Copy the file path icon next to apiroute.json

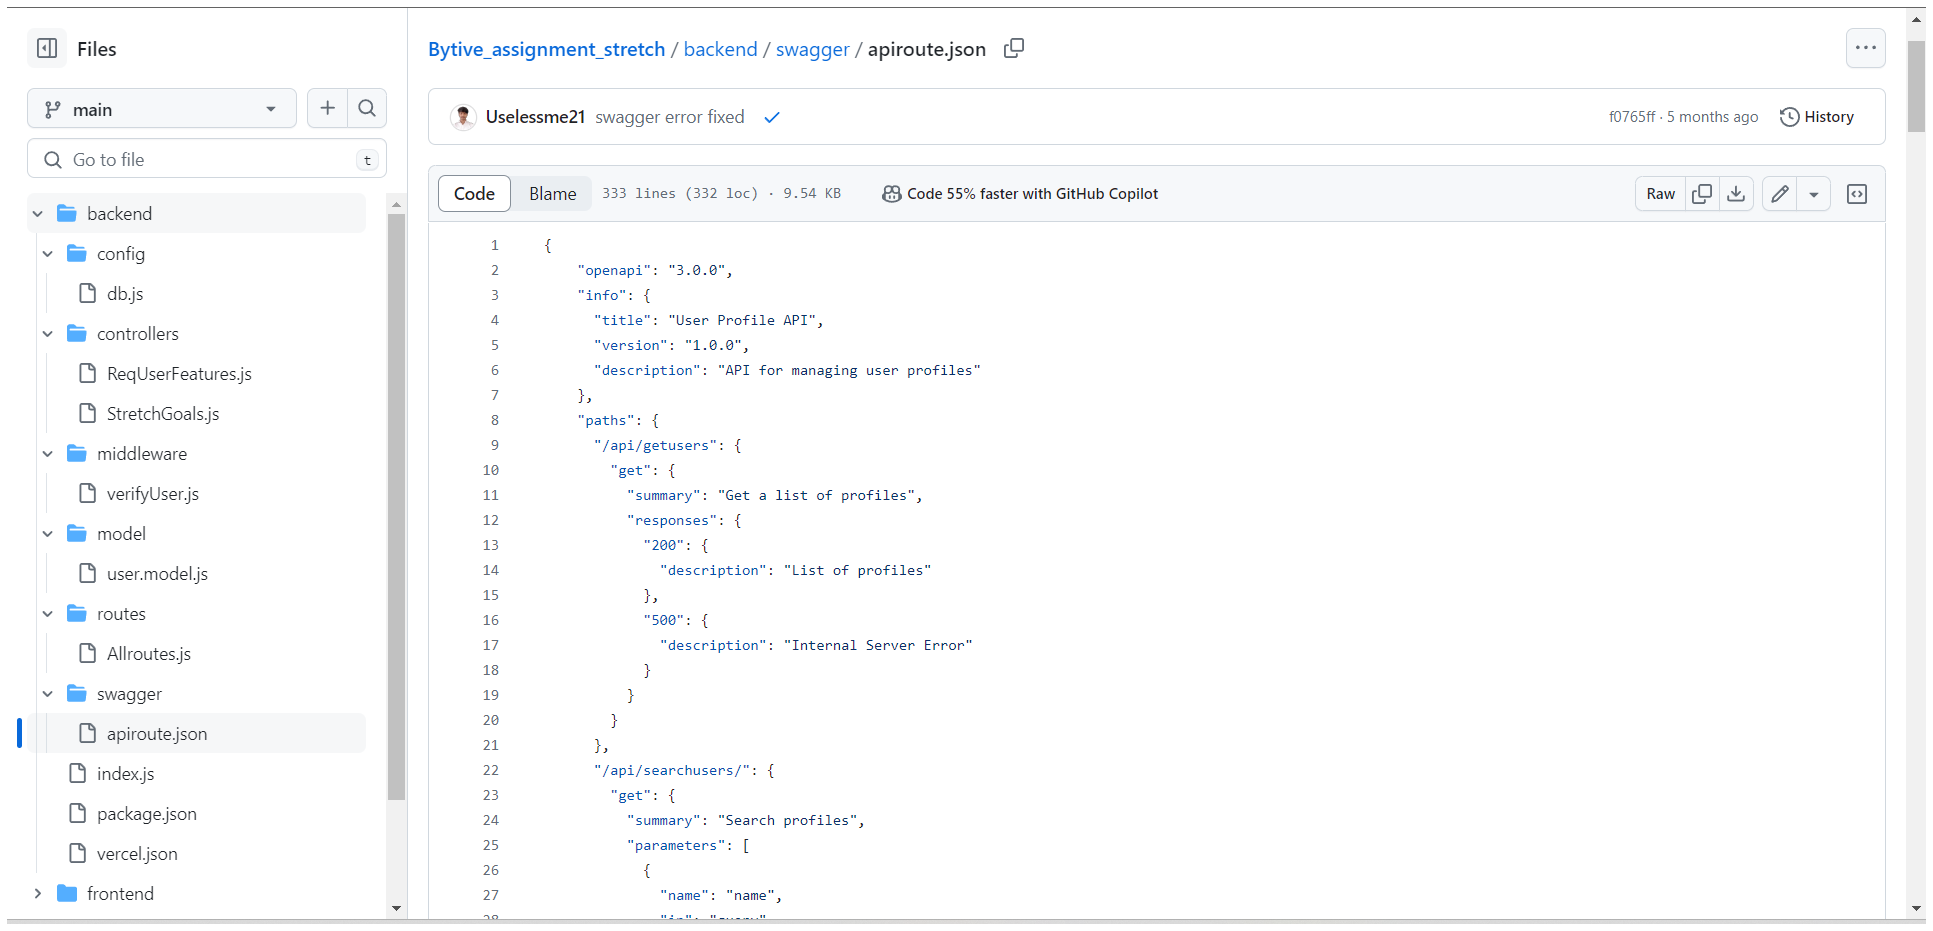click(1014, 48)
